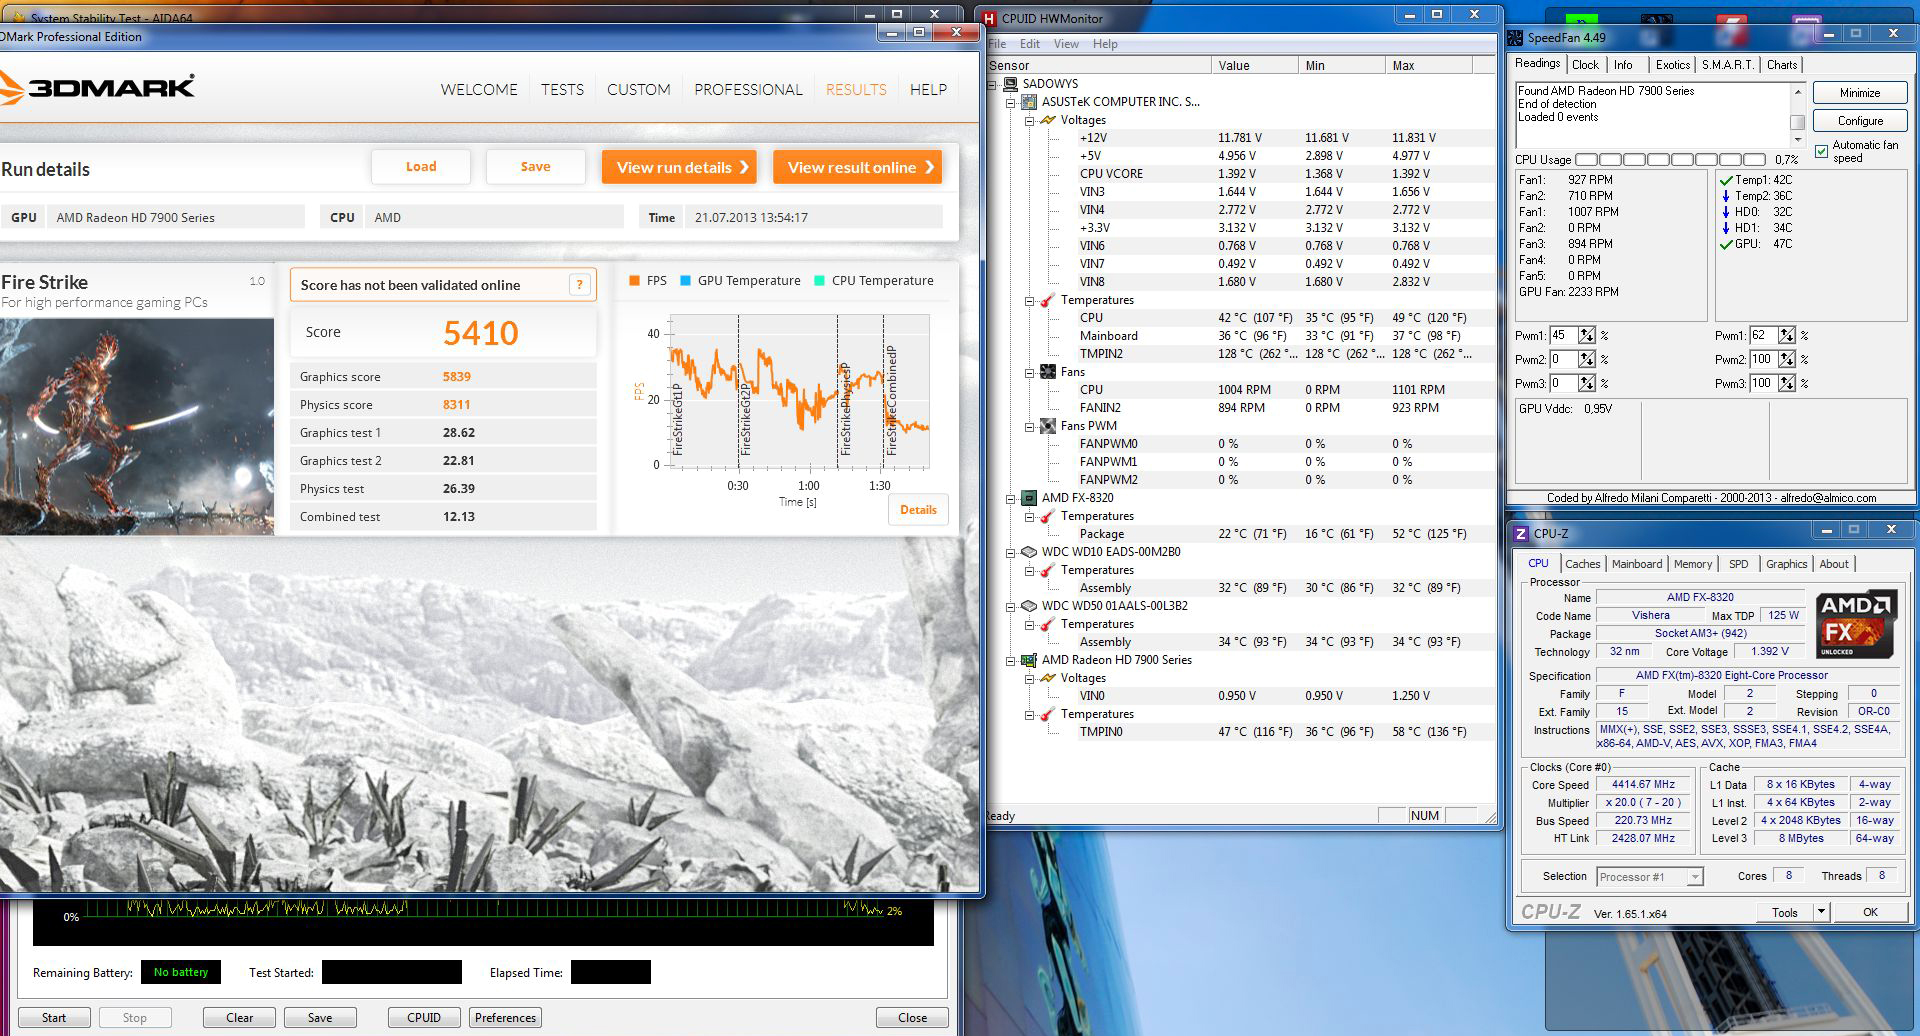The width and height of the screenshot is (1920, 1036).
Task: Click the green check icon next to GPU 47C
Action: coord(1725,244)
